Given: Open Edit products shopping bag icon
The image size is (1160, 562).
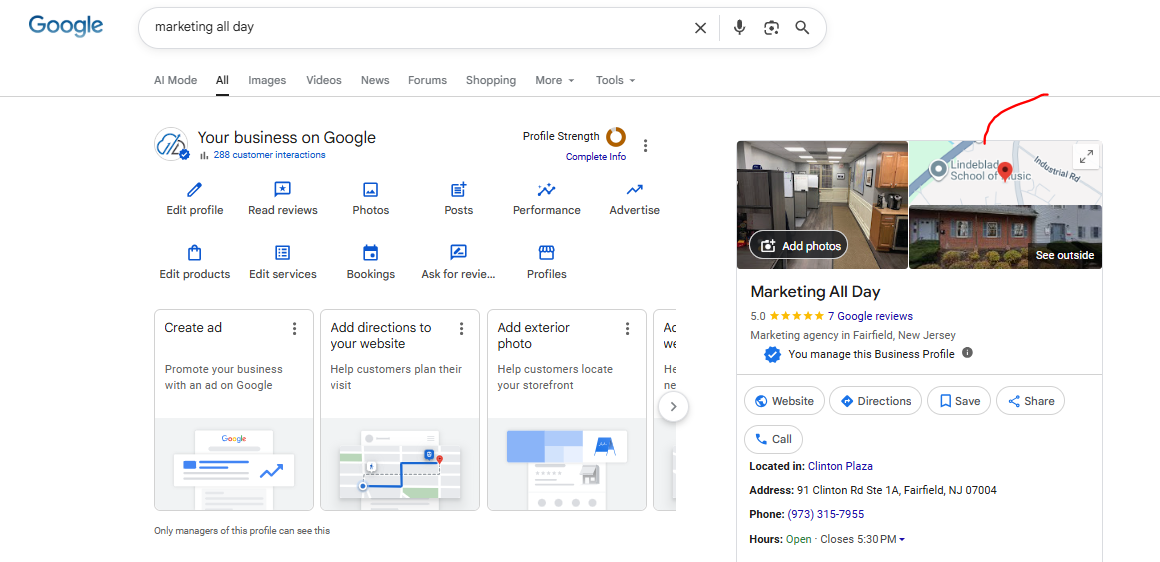Looking at the screenshot, I should click(195, 253).
